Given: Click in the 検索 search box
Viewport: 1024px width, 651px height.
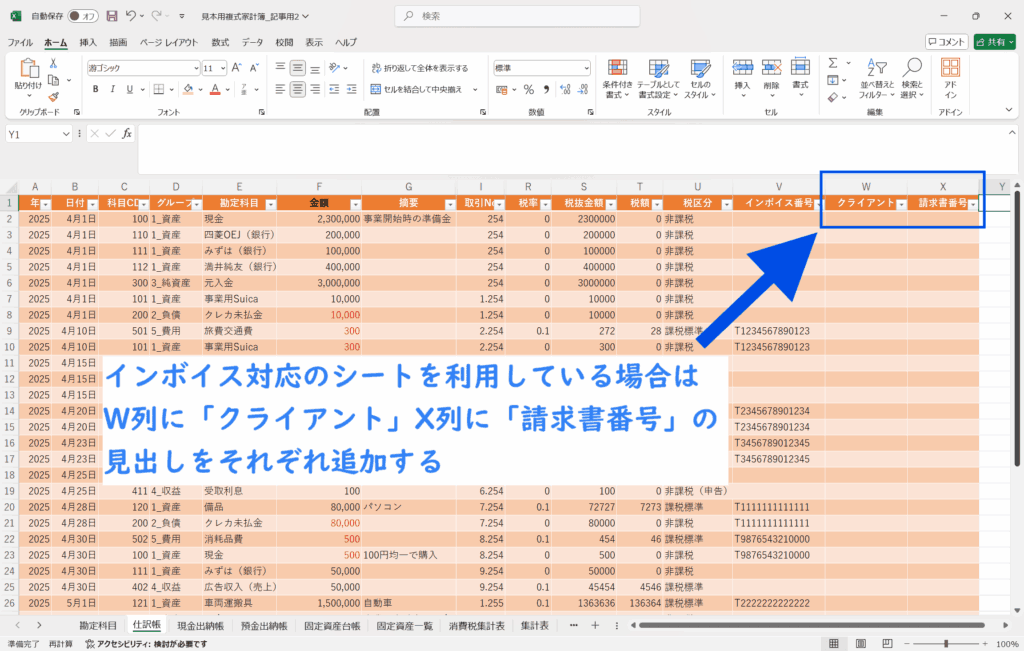Looking at the screenshot, I should click(x=517, y=16).
